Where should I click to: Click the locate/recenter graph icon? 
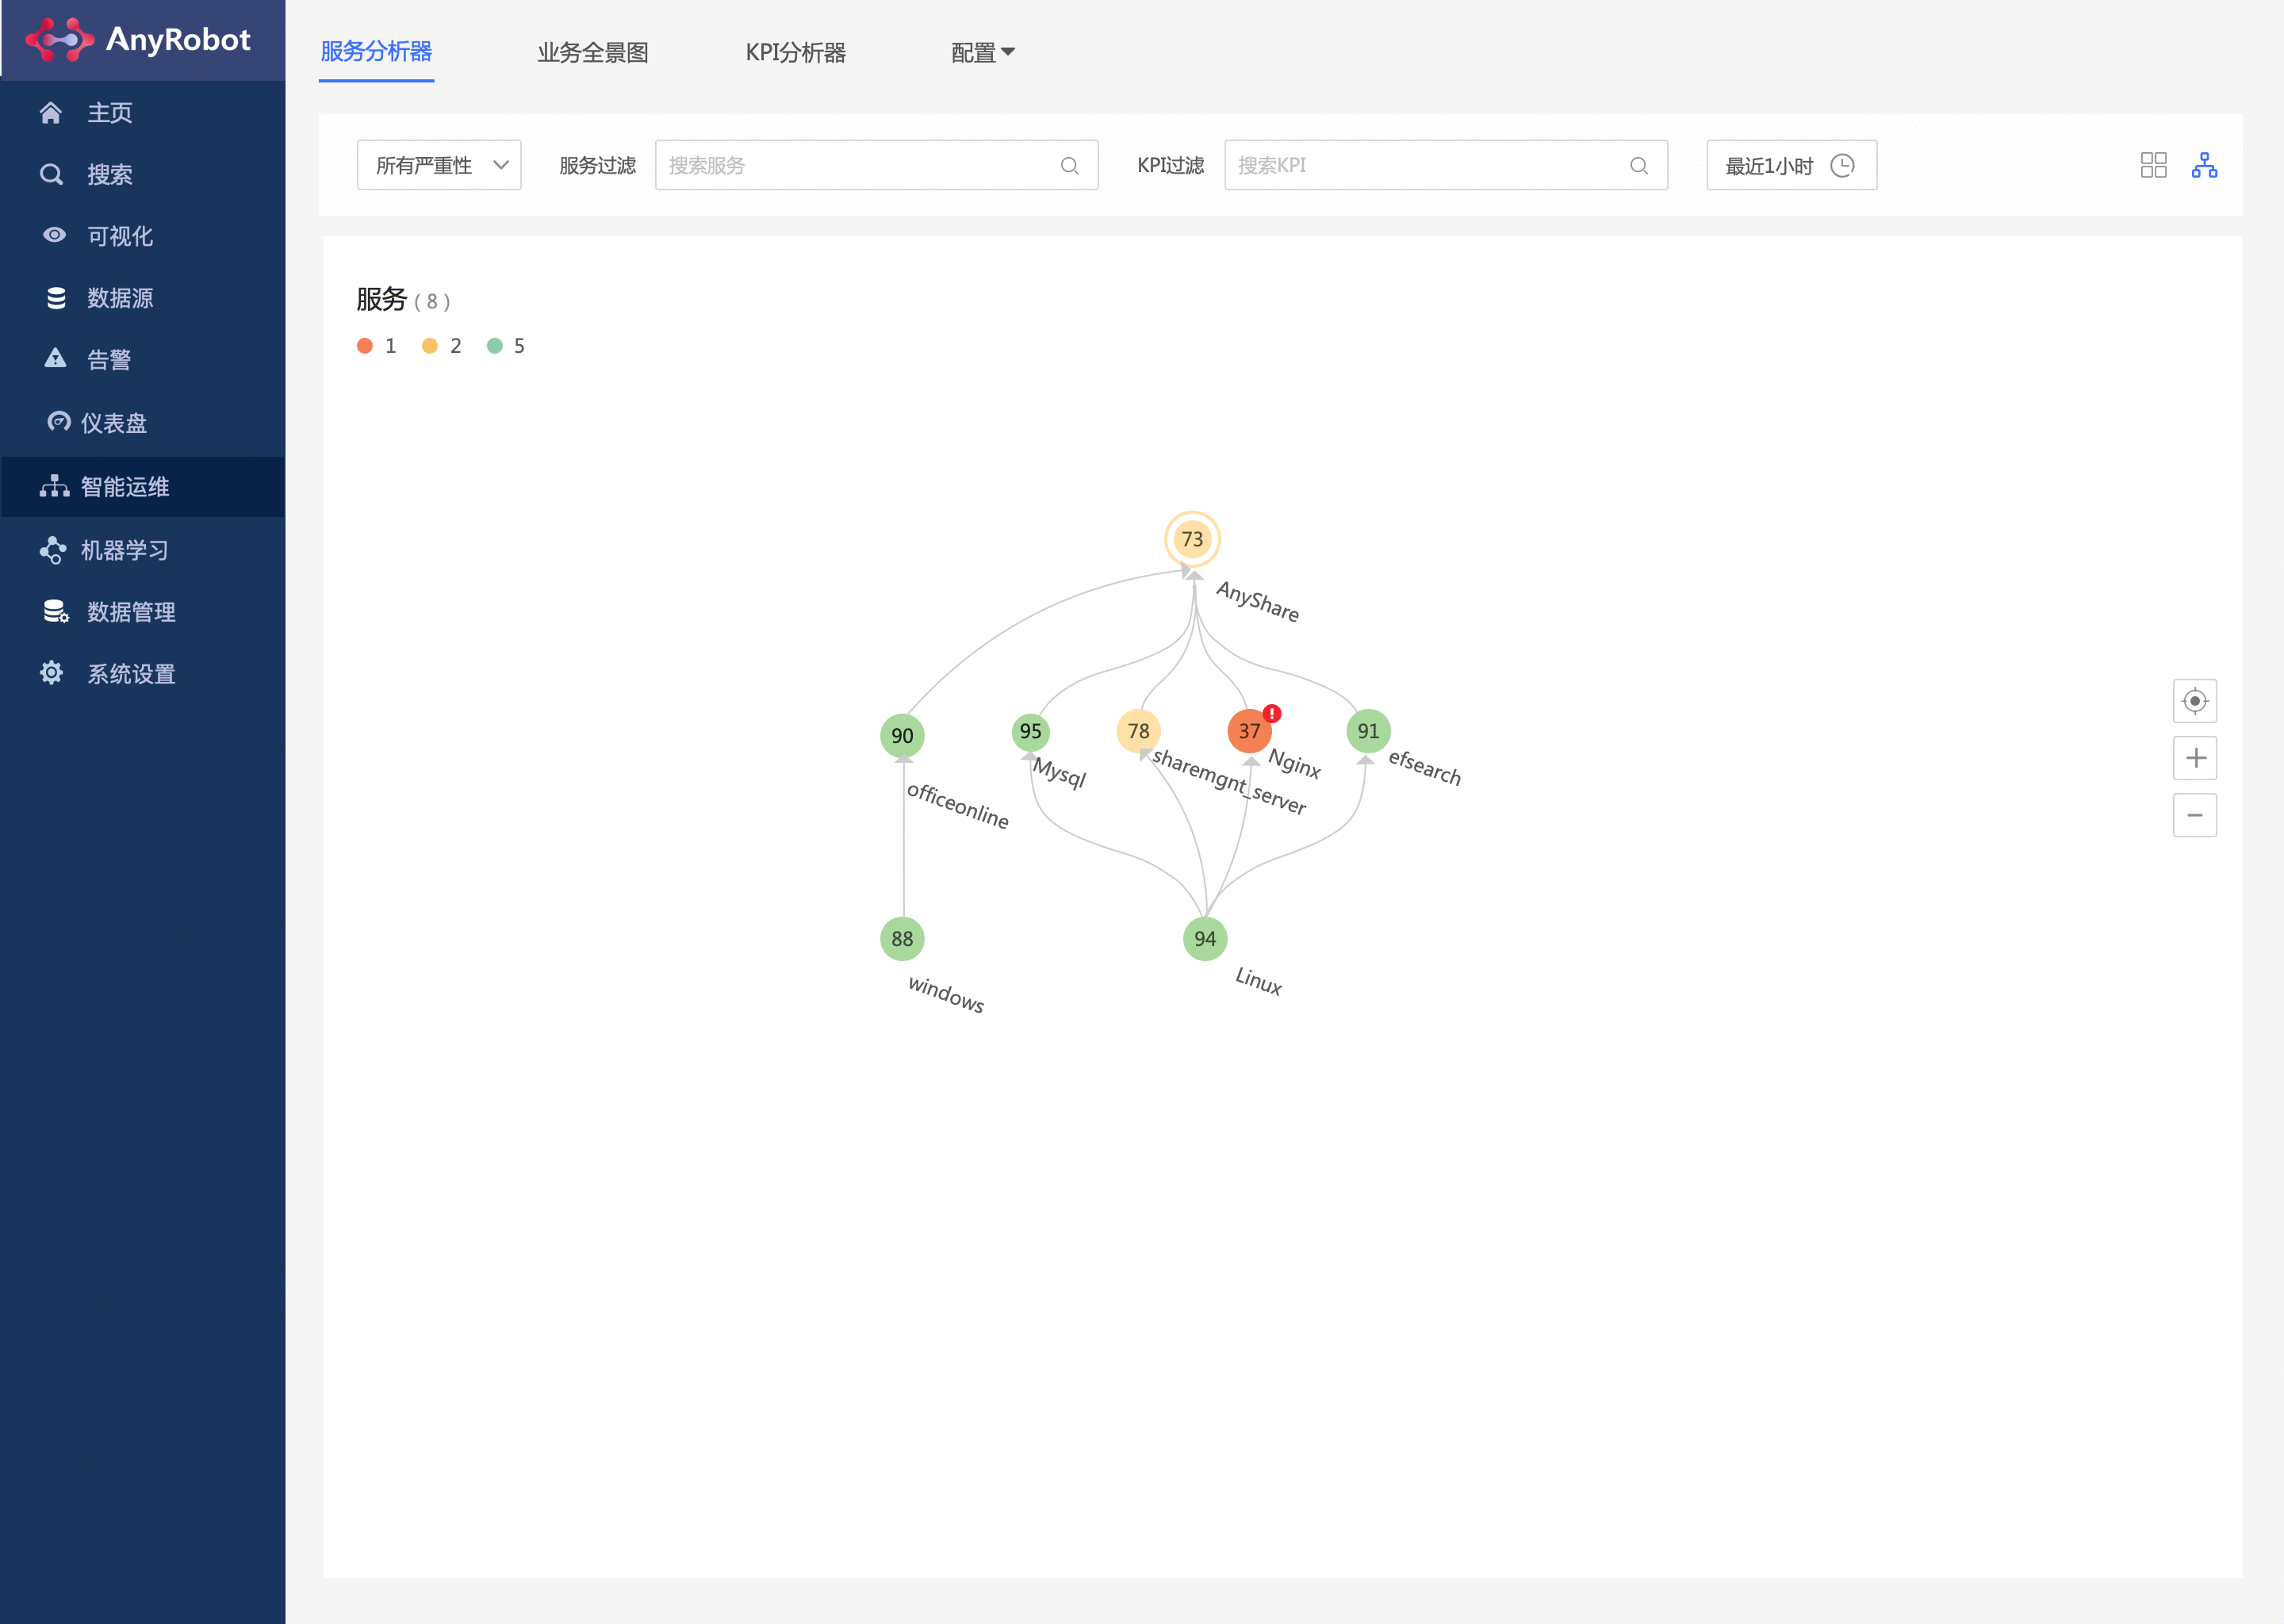click(x=2195, y=701)
